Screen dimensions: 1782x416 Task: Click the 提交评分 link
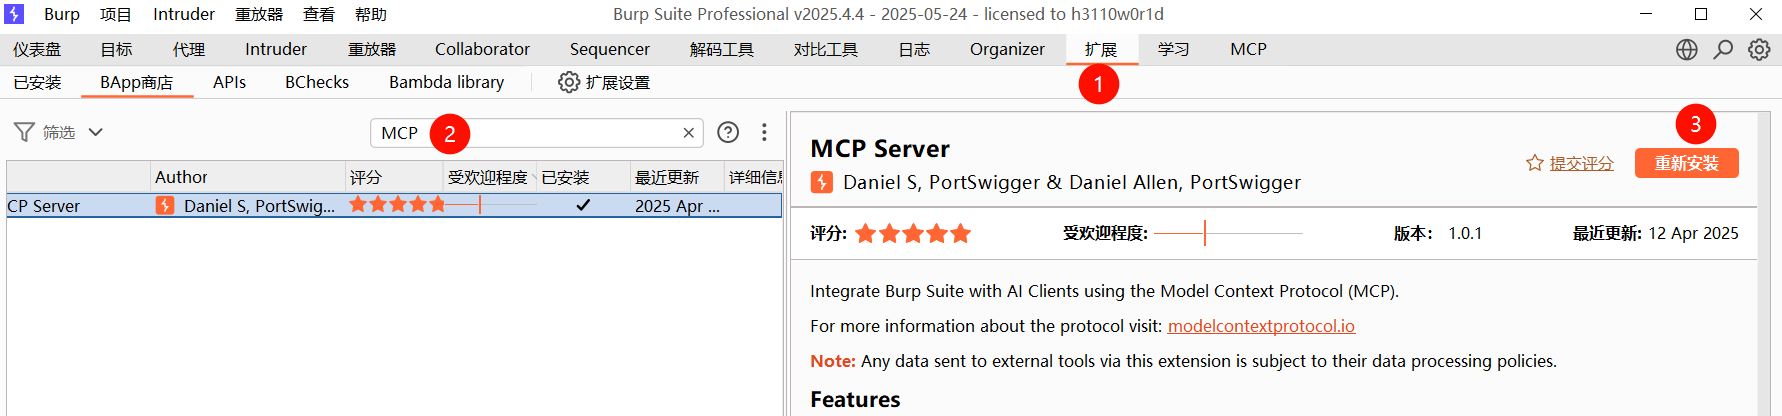tap(1582, 163)
